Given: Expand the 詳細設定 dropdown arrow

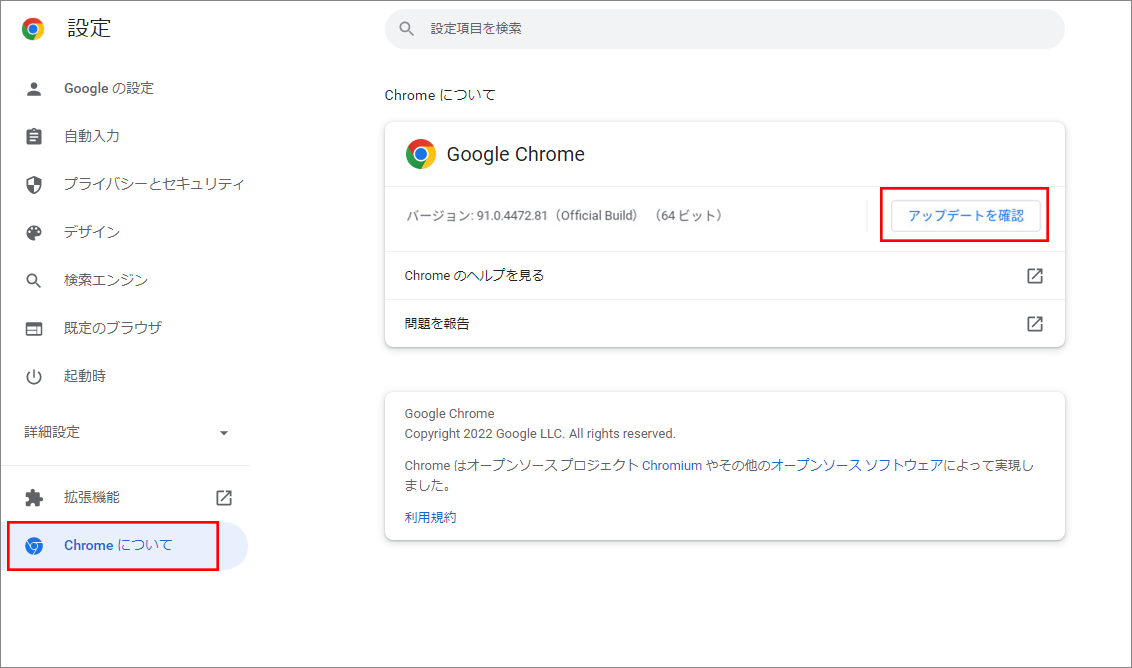Looking at the screenshot, I should tap(224, 433).
